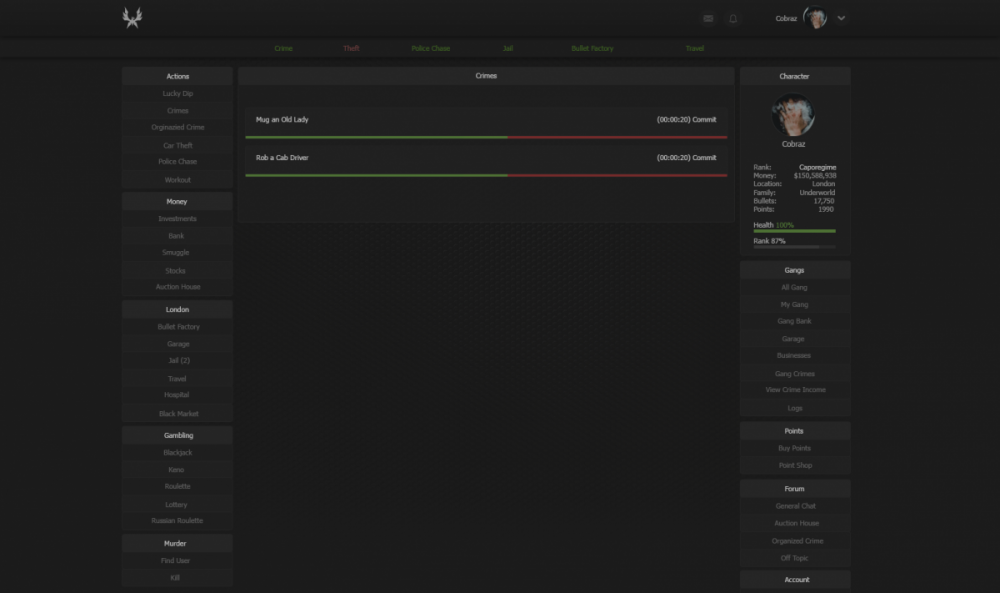Image resolution: width=1000 pixels, height=593 pixels.
Task: Open the notifications bell
Action: 733,18
